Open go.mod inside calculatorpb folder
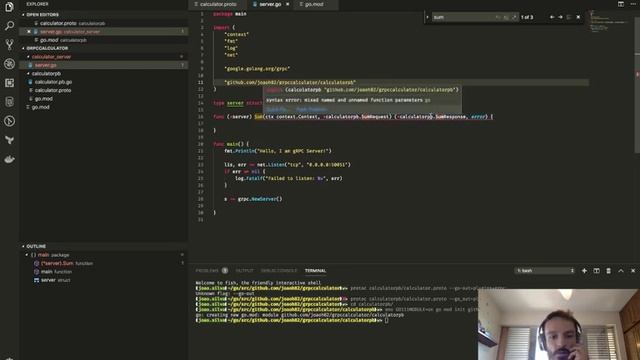The image size is (640, 360). [104, 99]
